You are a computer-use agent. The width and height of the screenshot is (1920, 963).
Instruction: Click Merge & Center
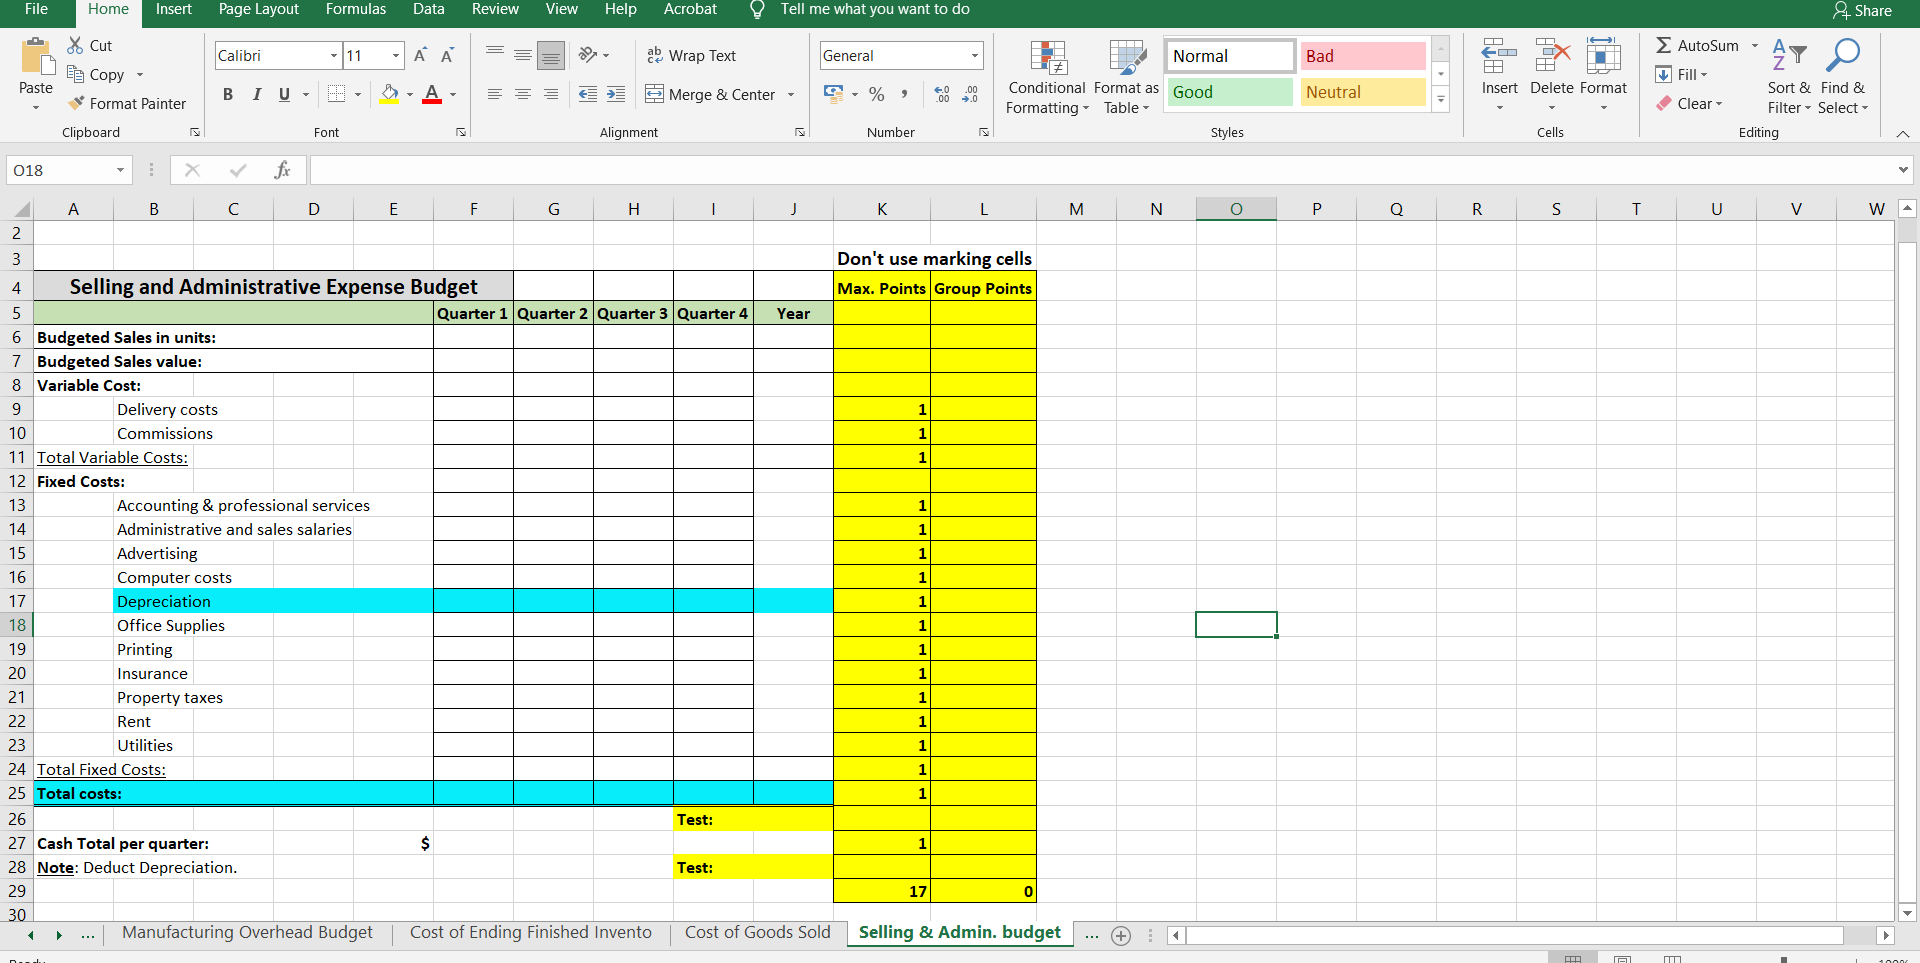712,94
